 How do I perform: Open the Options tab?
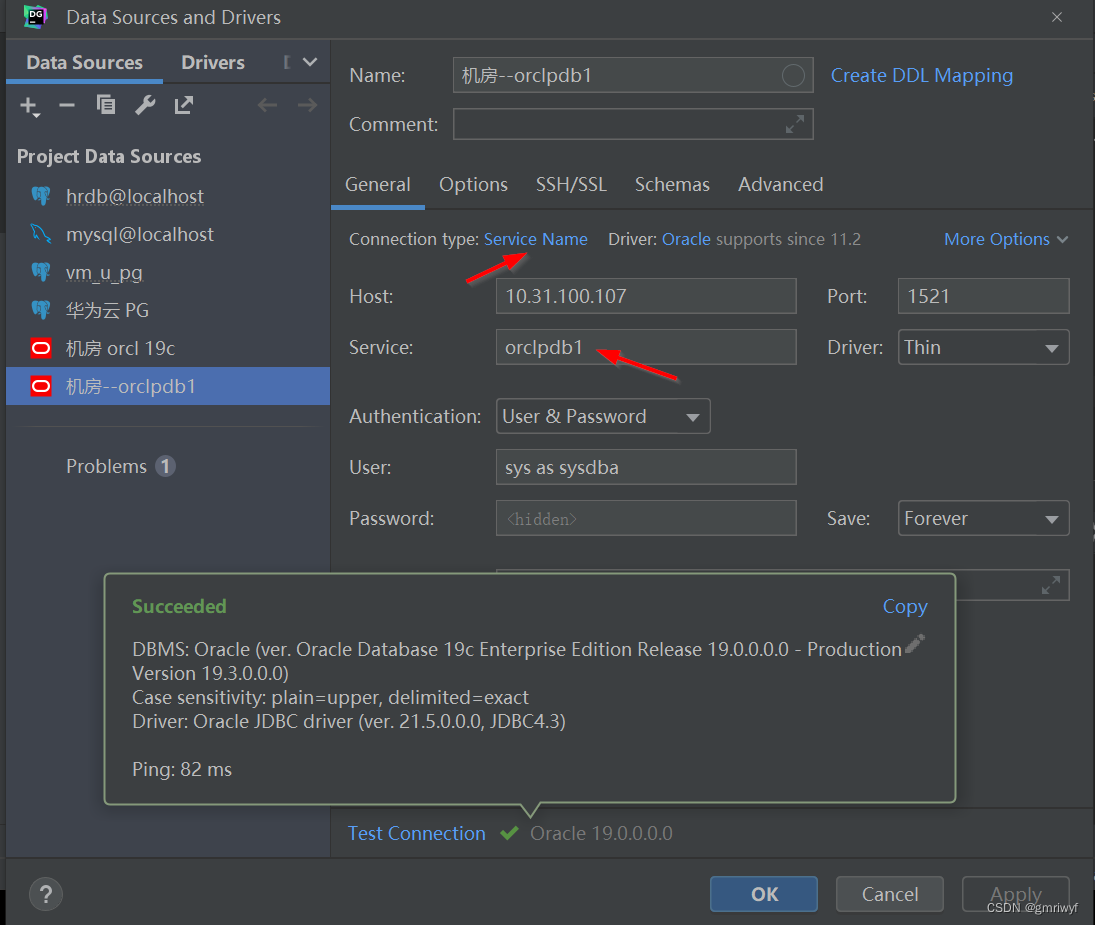click(x=473, y=184)
